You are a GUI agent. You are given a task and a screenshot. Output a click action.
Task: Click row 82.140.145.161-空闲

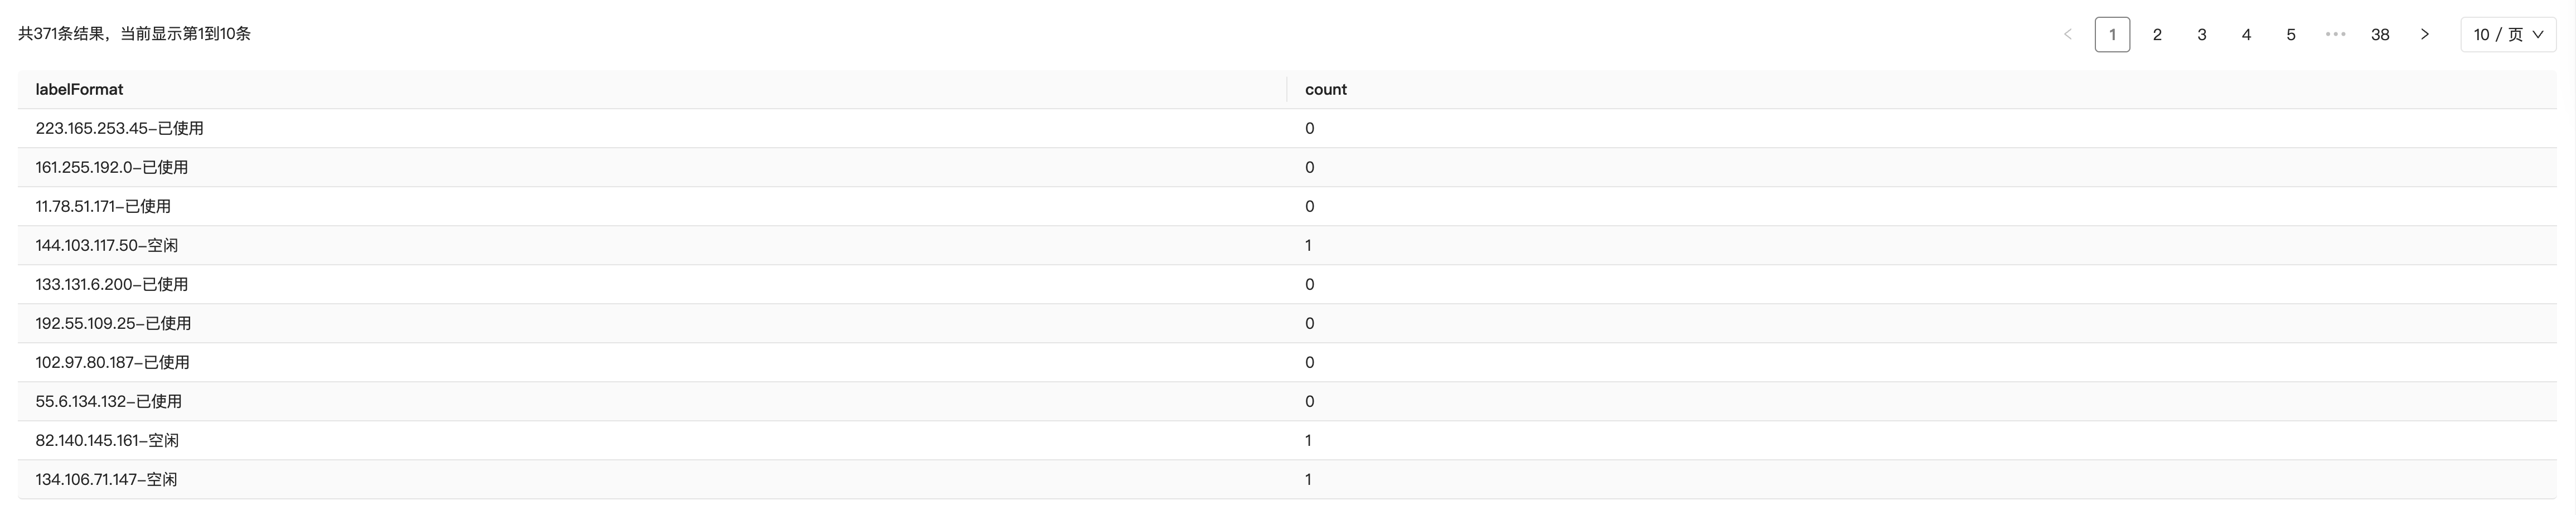[107, 440]
